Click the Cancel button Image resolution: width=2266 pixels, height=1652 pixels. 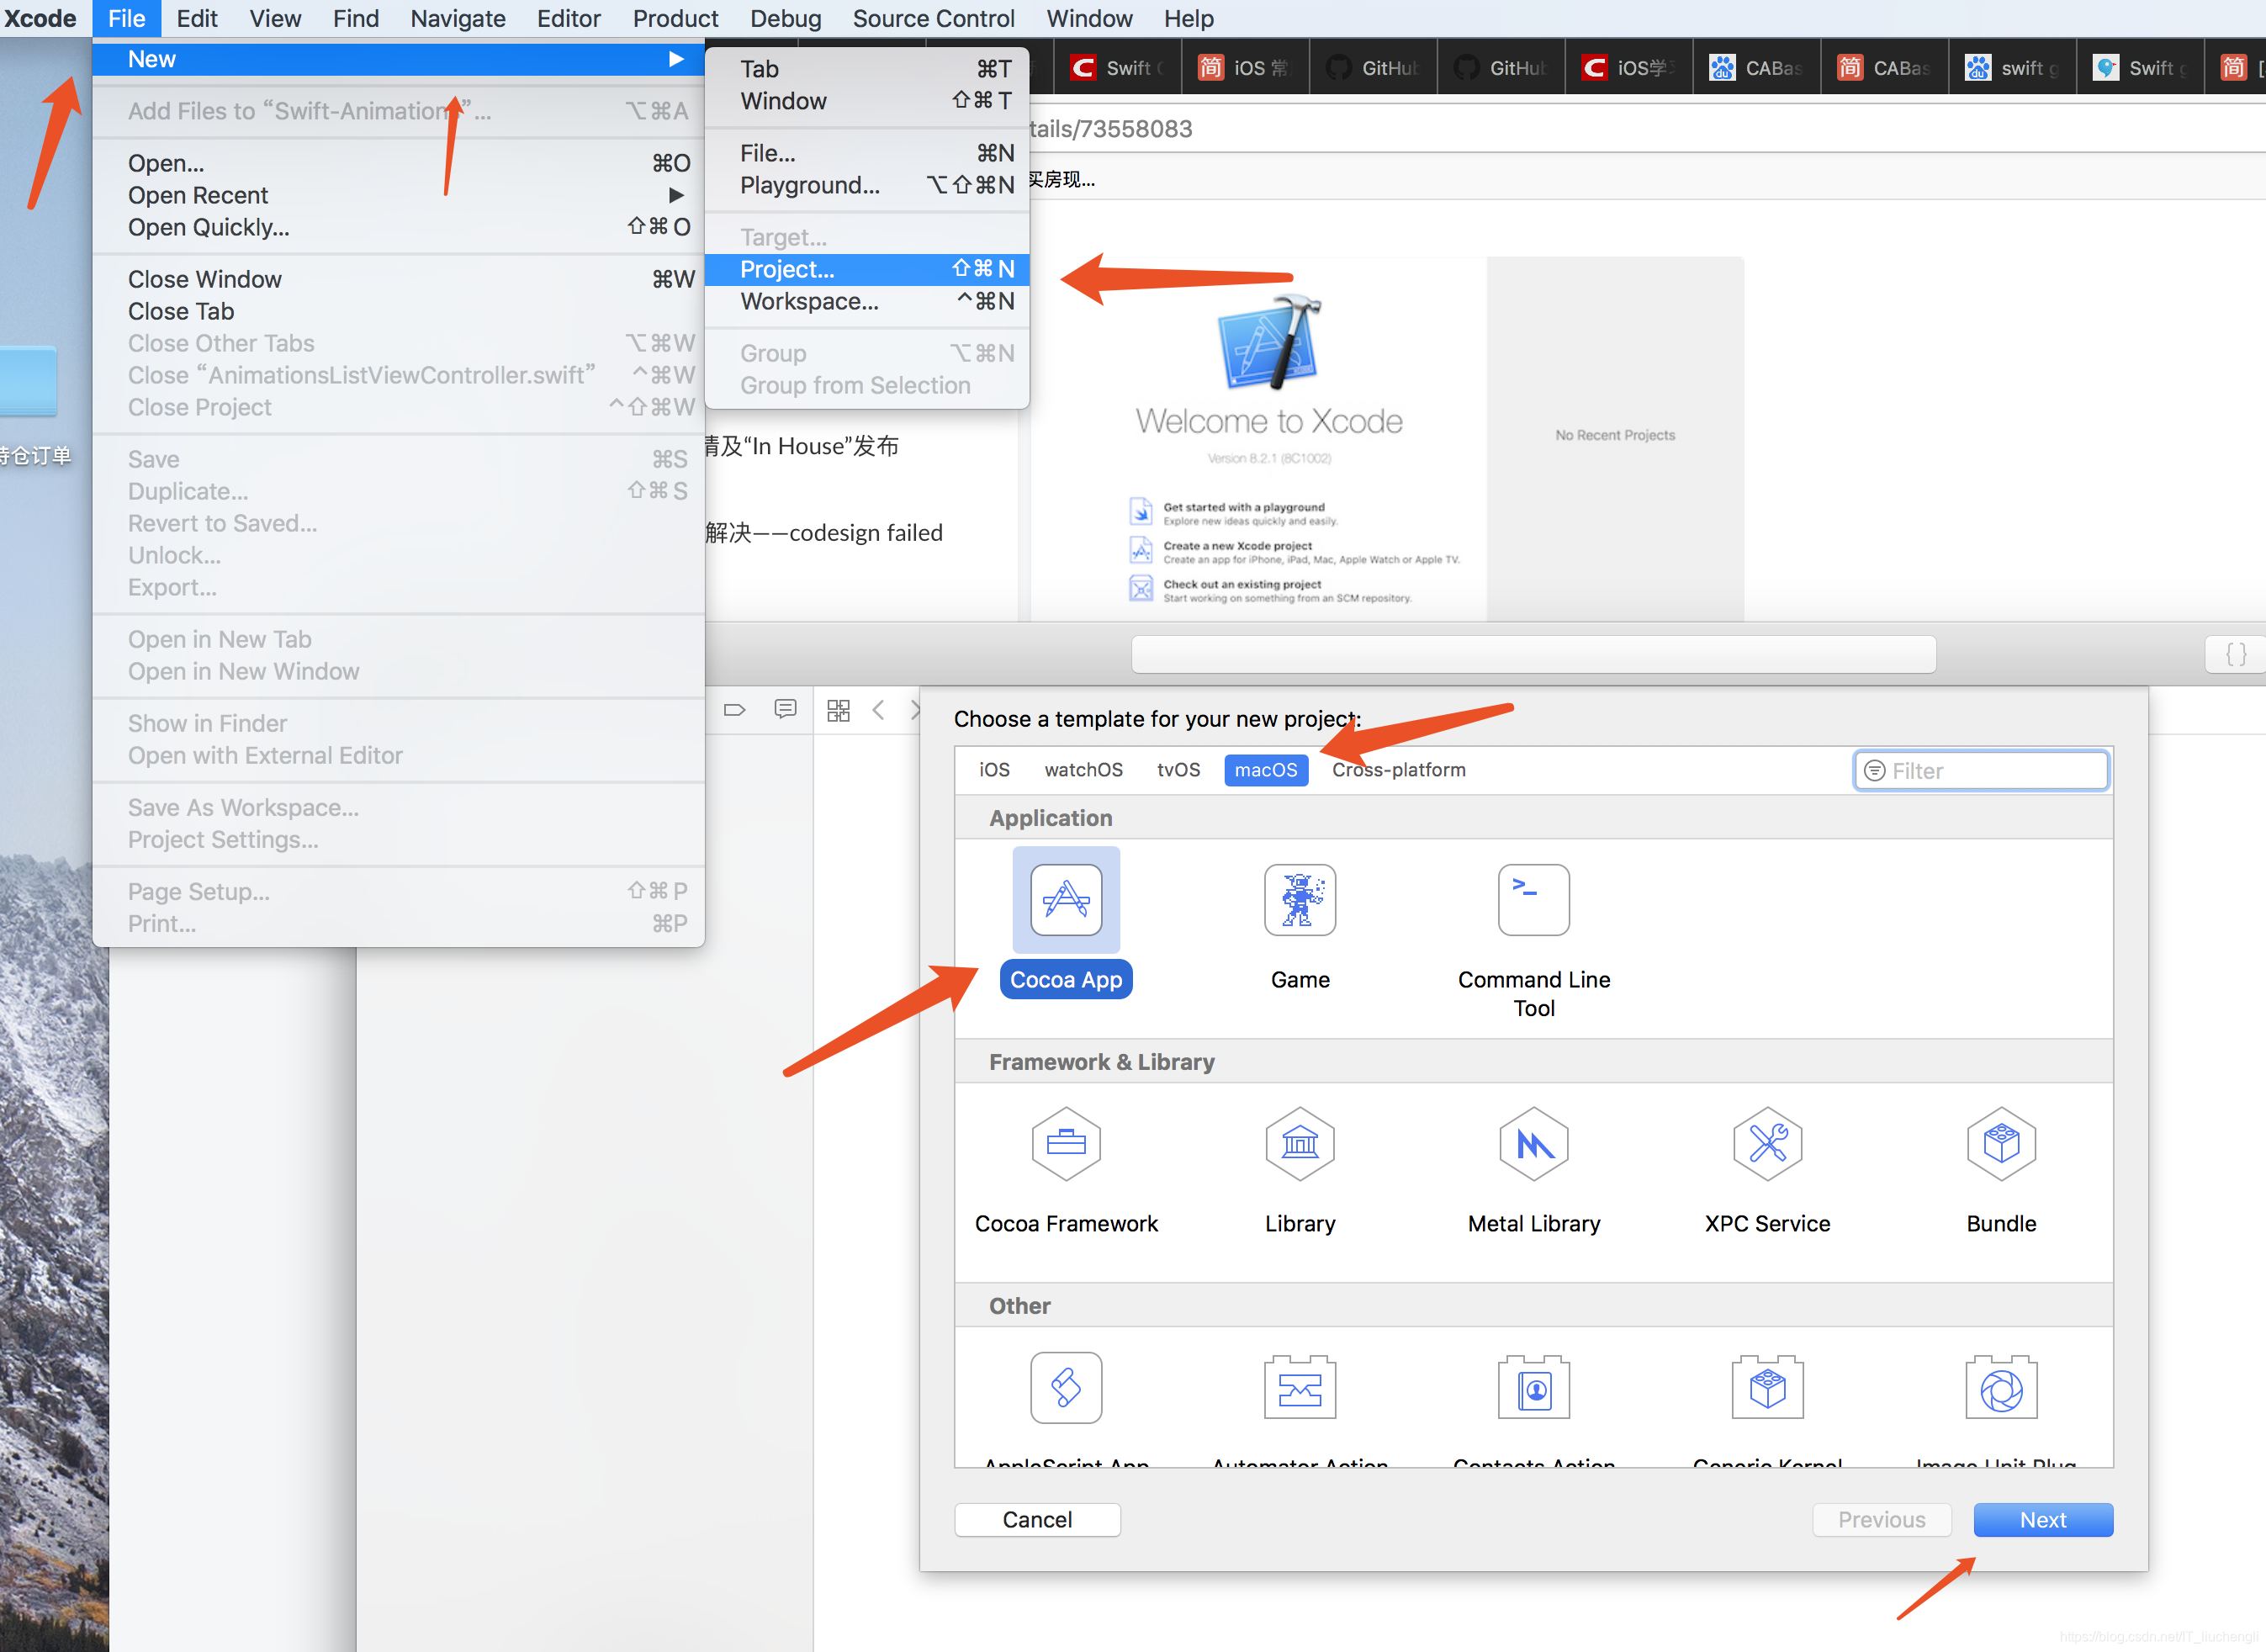click(1037, 1519)
